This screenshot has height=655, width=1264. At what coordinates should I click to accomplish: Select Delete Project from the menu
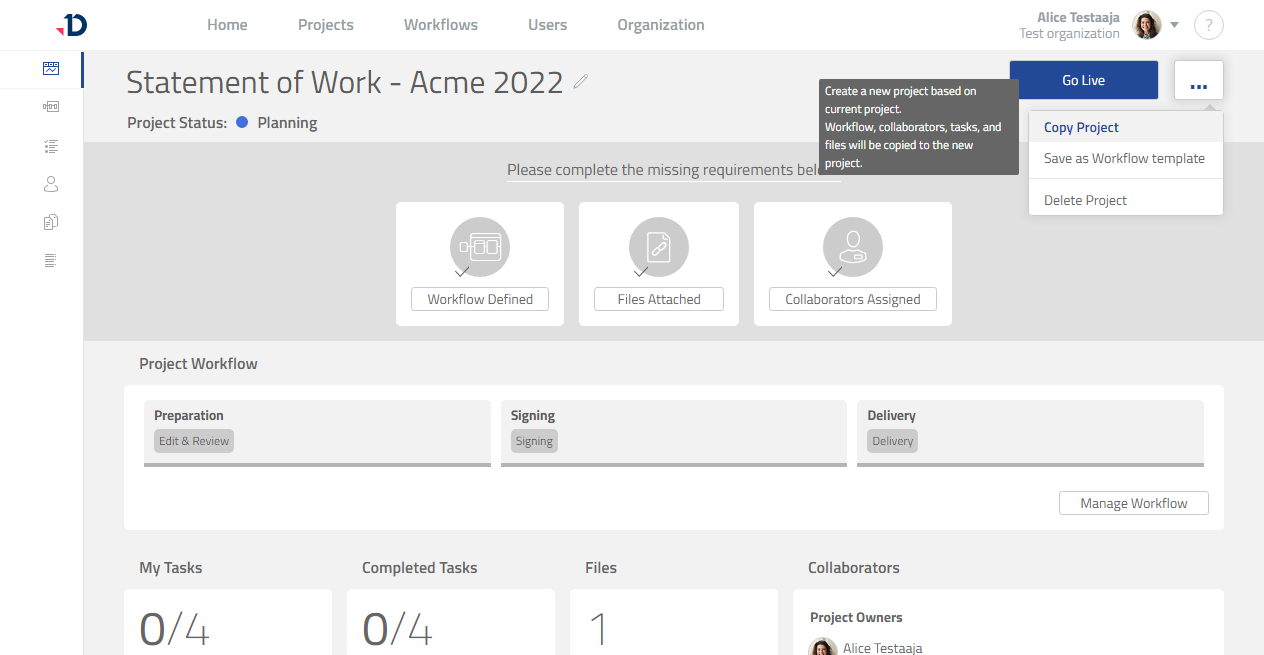[1085, 200]
